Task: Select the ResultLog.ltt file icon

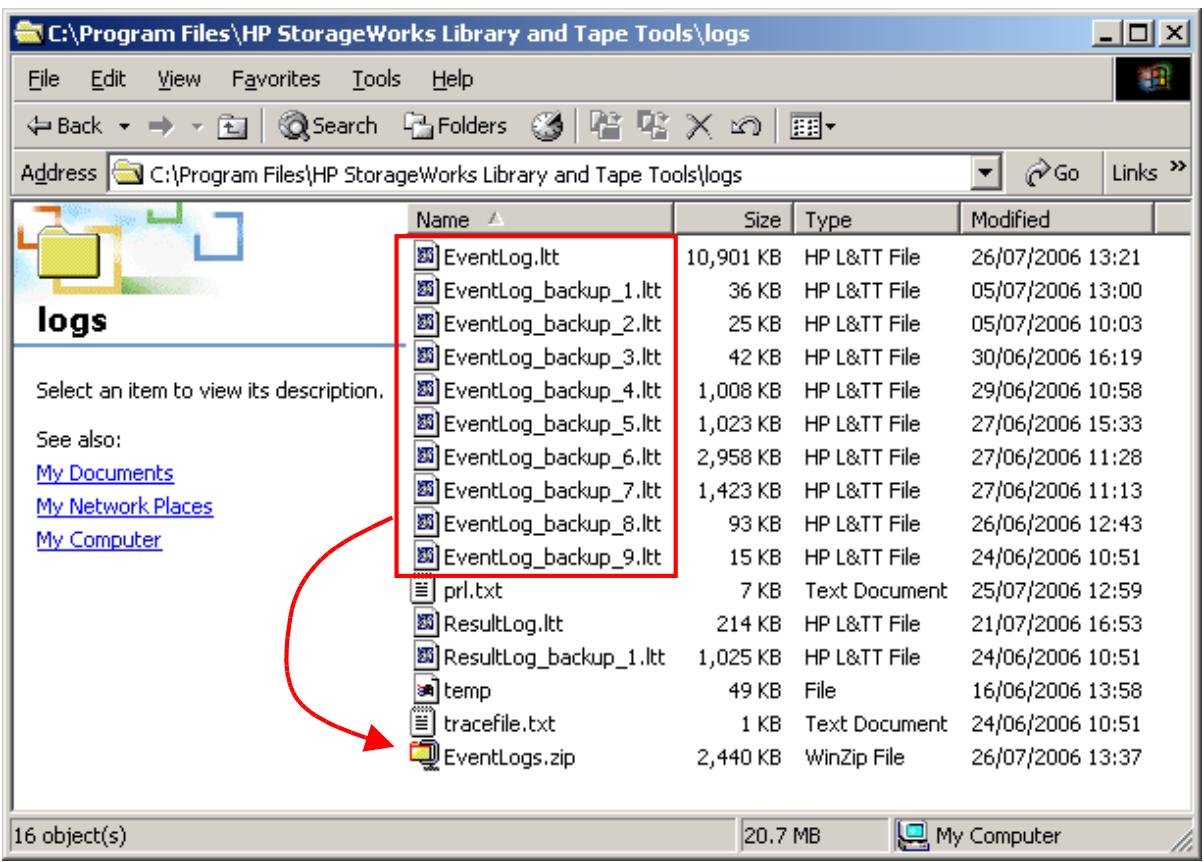Action: 424,625
